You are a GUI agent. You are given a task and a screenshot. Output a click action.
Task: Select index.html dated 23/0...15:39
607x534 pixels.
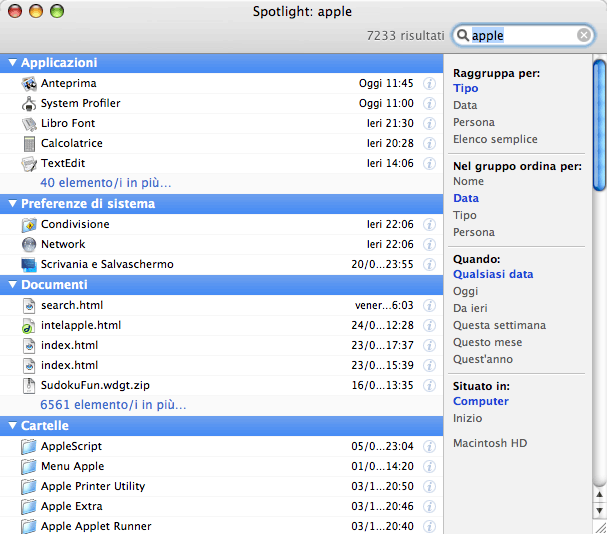pyautogui.click(x=221, y=366)
